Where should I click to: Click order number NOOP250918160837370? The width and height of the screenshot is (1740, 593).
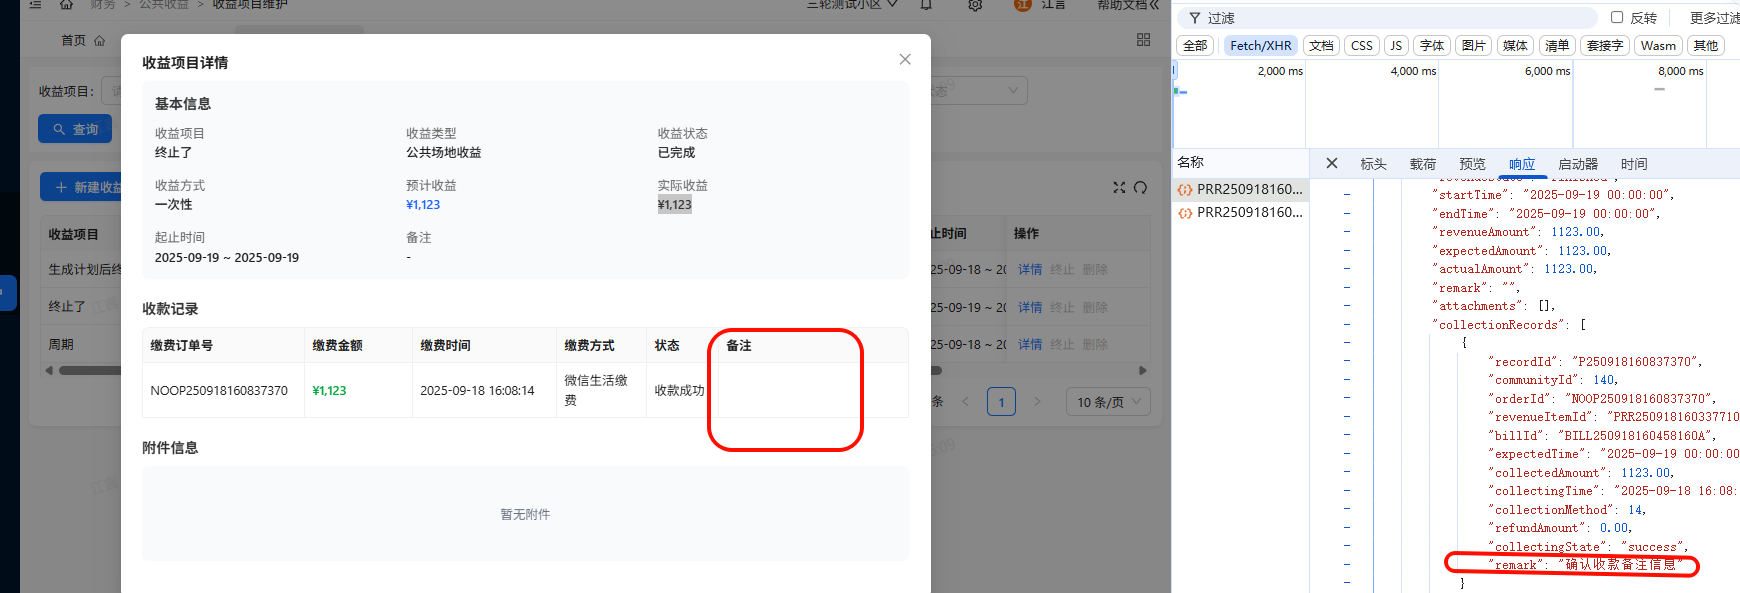[219, 391]
